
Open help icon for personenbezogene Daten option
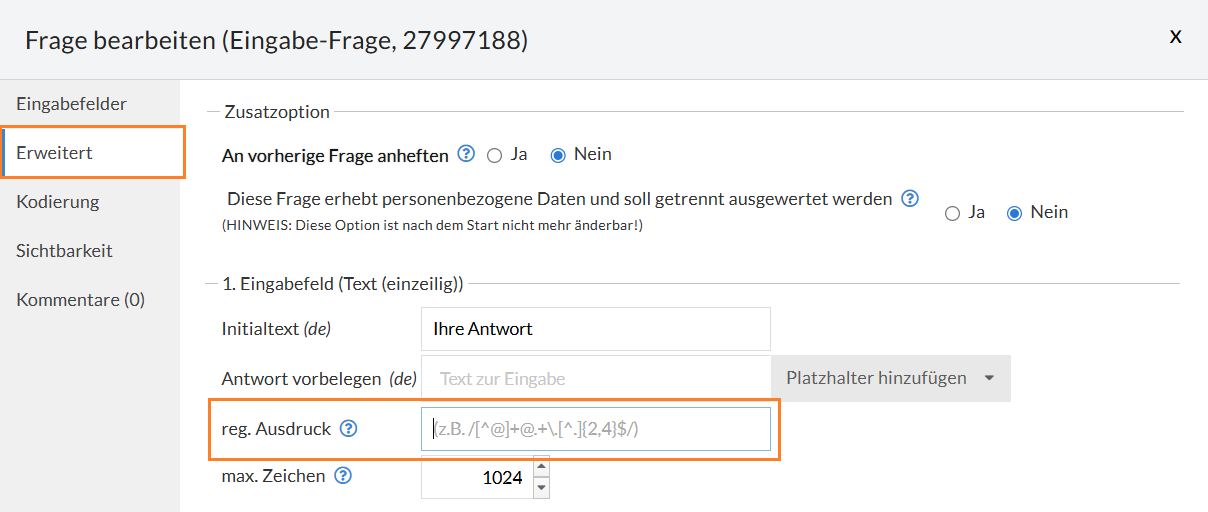909,199
